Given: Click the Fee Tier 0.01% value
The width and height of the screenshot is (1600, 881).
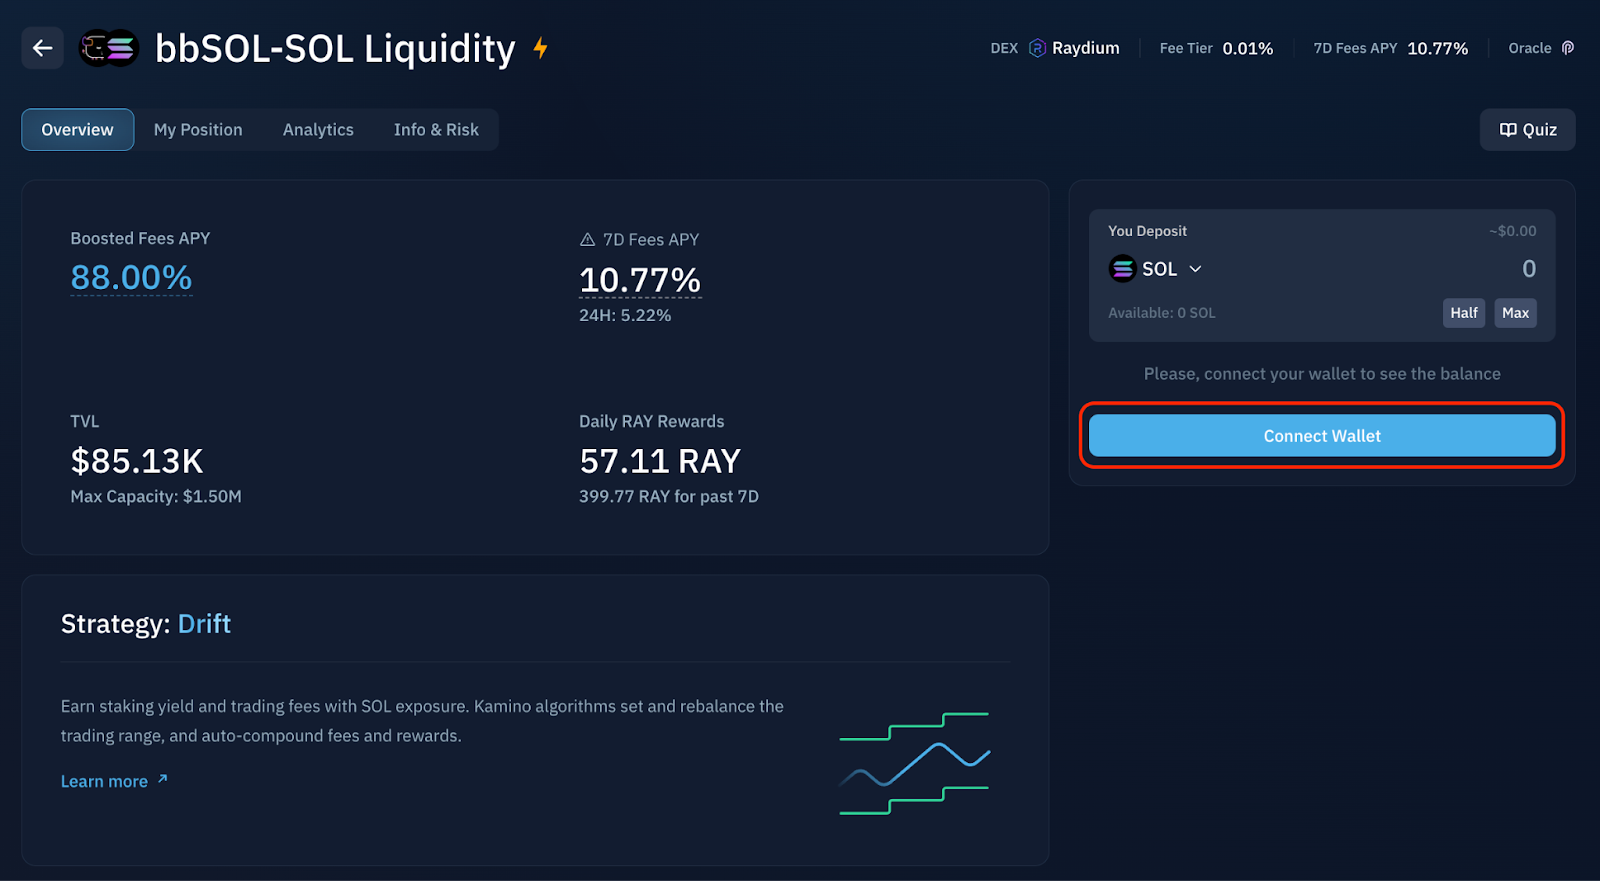Looking at the screenshot, I should 1248,48.
